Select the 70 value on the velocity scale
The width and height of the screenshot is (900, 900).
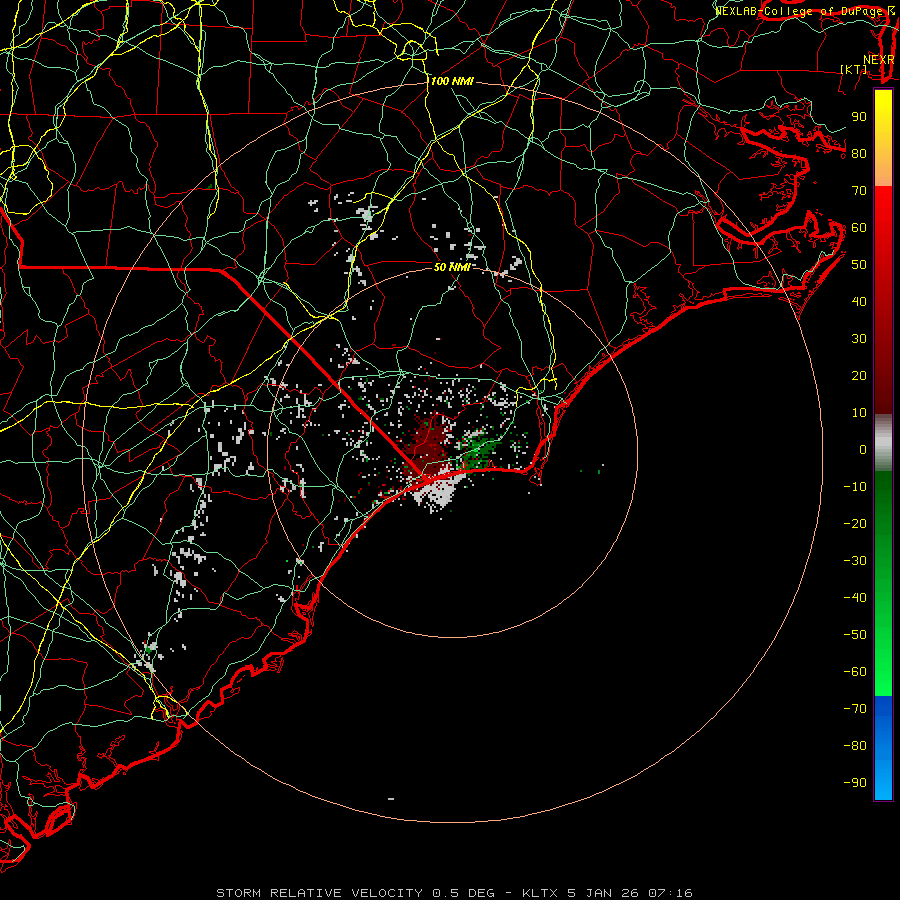point(859,191)
